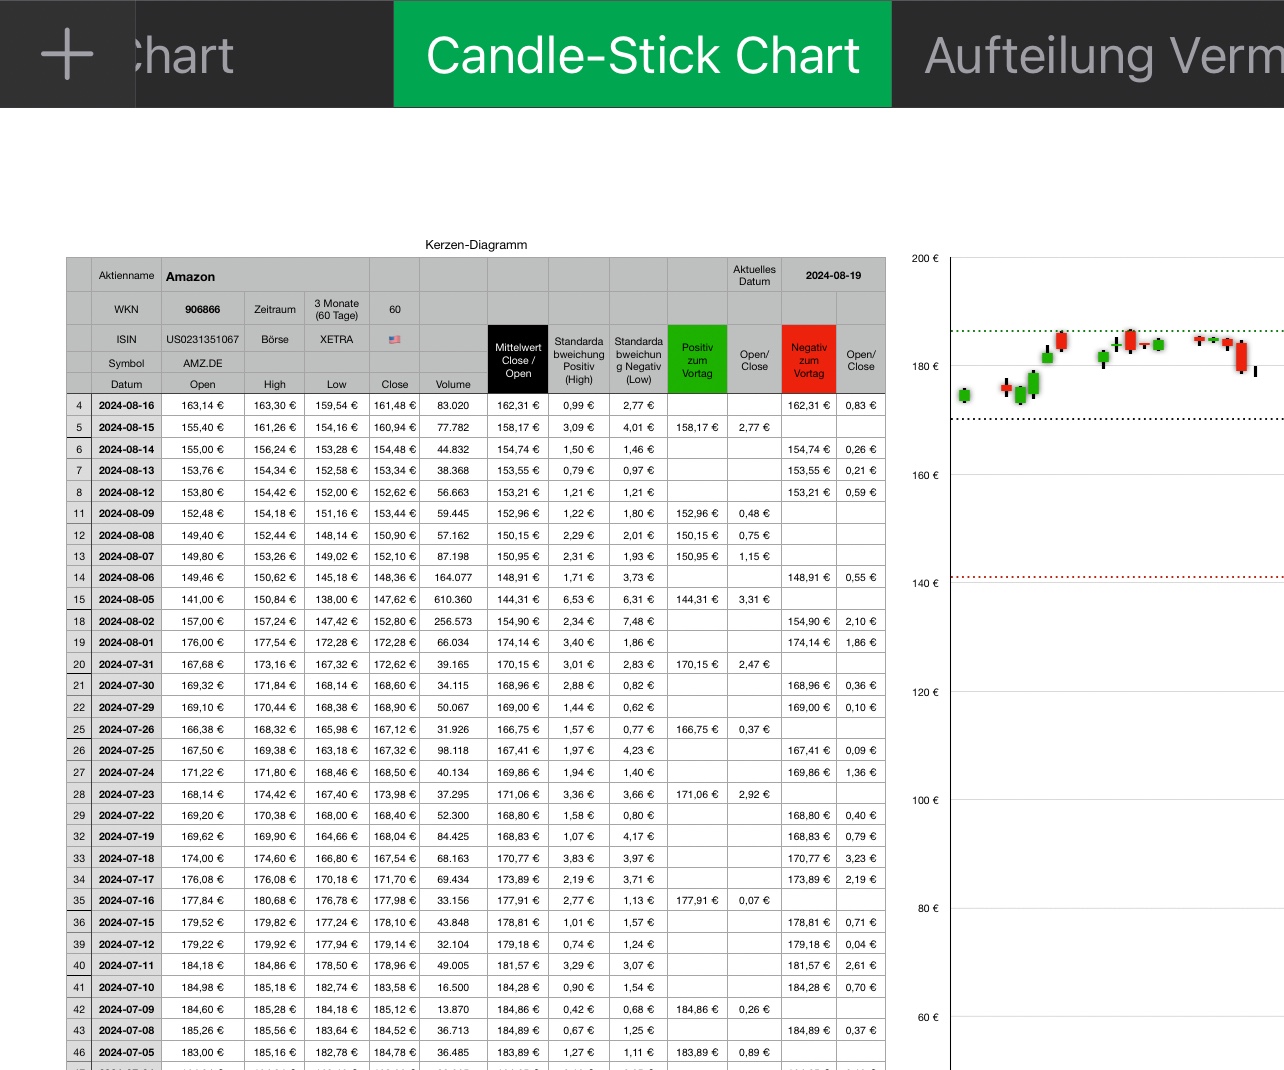Viewport: 1284px width, 1070px height.
Task: Select the "3 Monate (60 Tage)" cell
Action: (337, 309)
